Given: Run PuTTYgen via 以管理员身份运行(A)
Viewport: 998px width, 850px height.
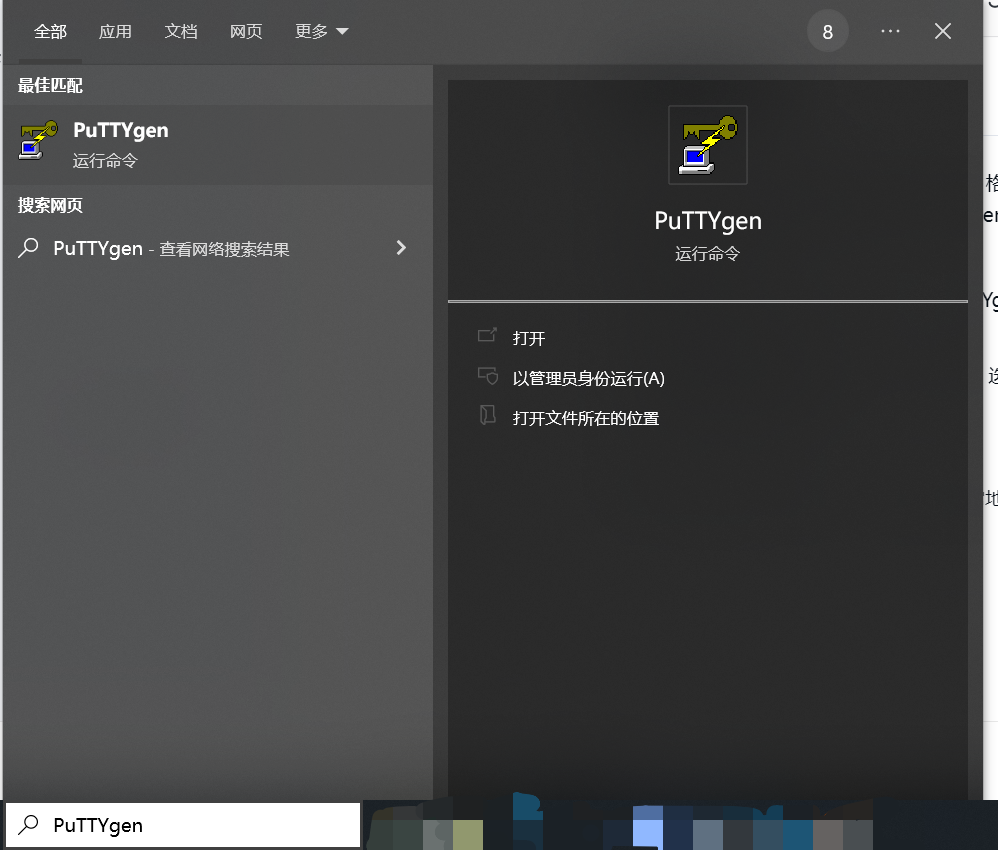Looking at the screenshot, I should tap(589, 378).
